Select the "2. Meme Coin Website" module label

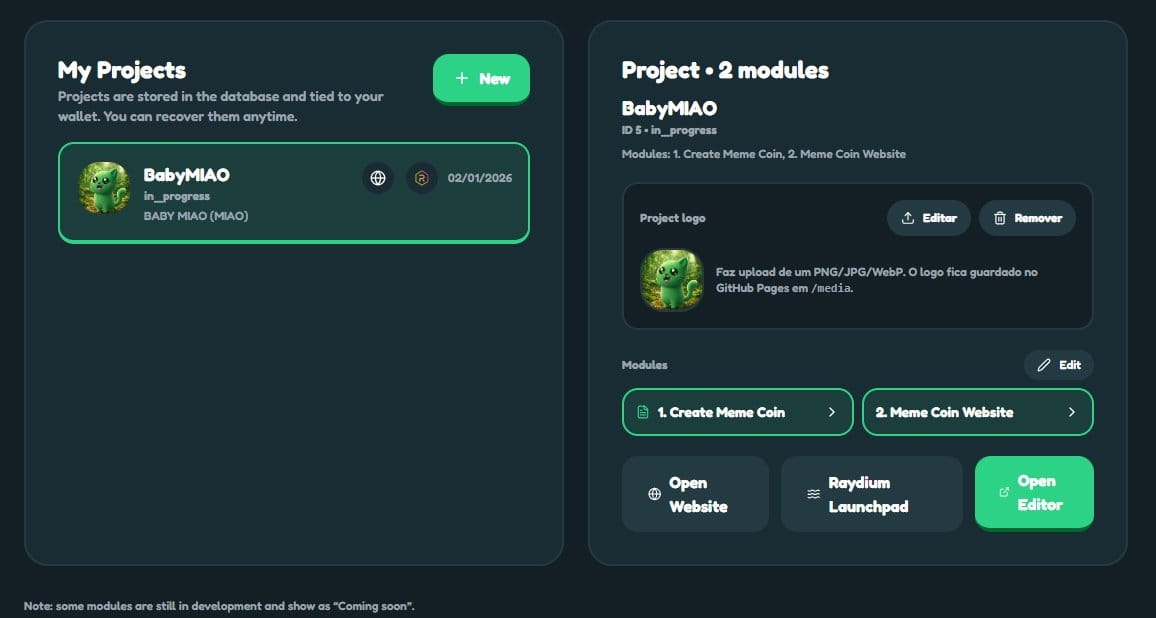tap(944, 412)
